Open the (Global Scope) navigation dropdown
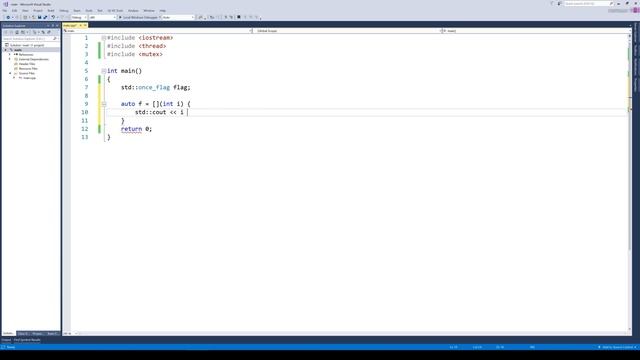Viewport: 640px width, 360px height. pos(347,31)
